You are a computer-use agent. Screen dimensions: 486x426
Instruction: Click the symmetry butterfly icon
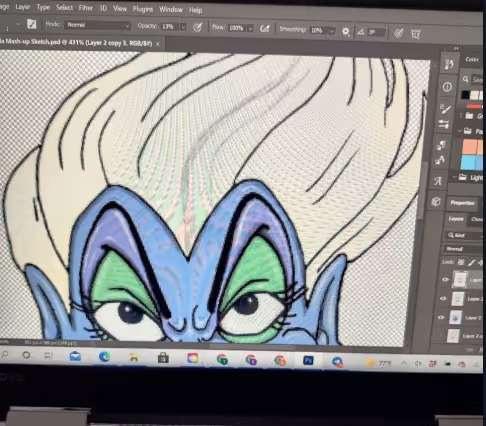[415, 34]
